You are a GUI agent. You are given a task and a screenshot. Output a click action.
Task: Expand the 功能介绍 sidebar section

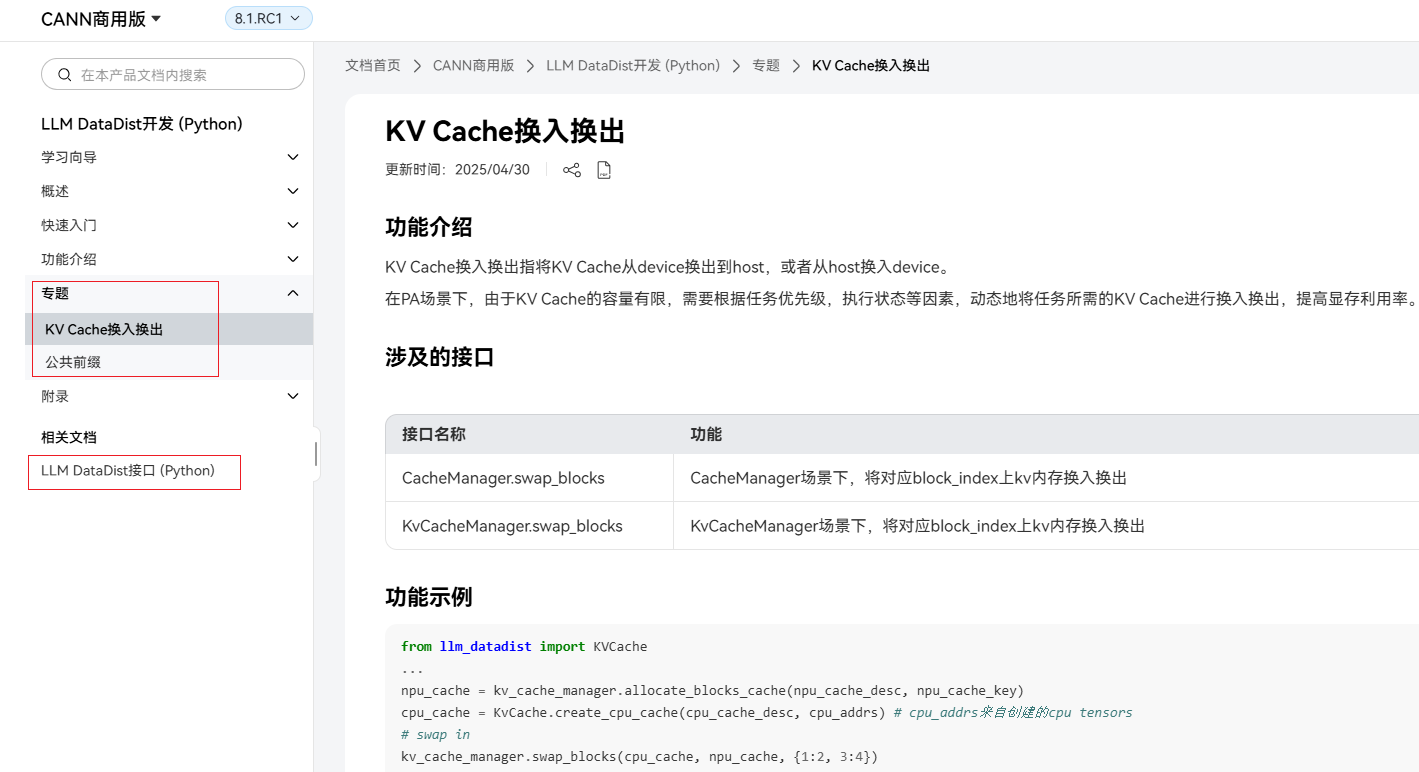click(293, 259)
